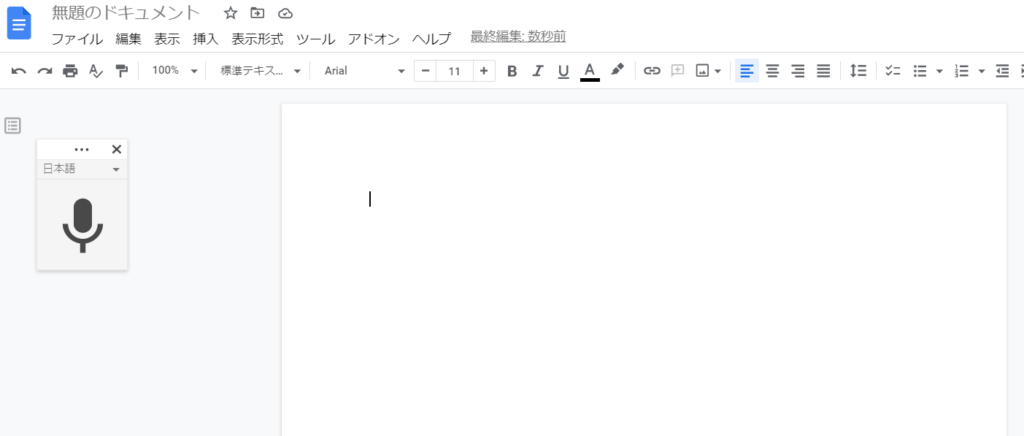Open the 最終編集: 数秒前 version history link
This screenshot has height=436, width=1024.
(518, 37)
